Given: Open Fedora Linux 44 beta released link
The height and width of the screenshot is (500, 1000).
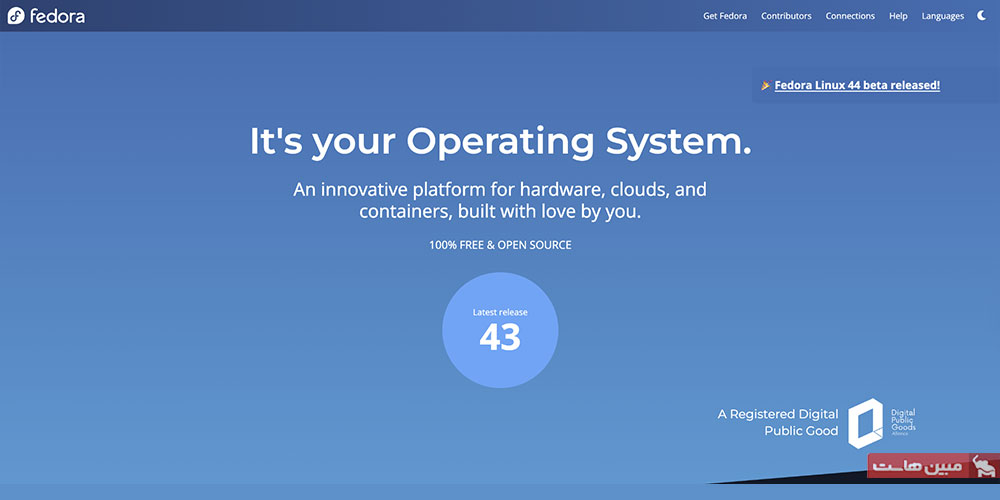Looking at the screenshot, I should click(x=857, y=85).
